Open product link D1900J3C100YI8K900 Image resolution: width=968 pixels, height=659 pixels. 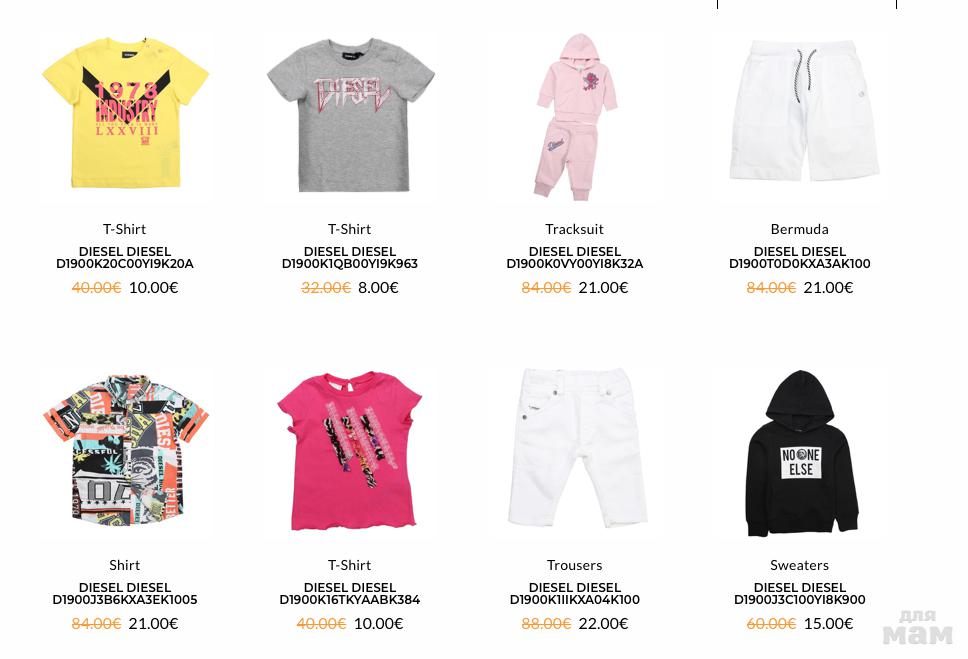799,600
